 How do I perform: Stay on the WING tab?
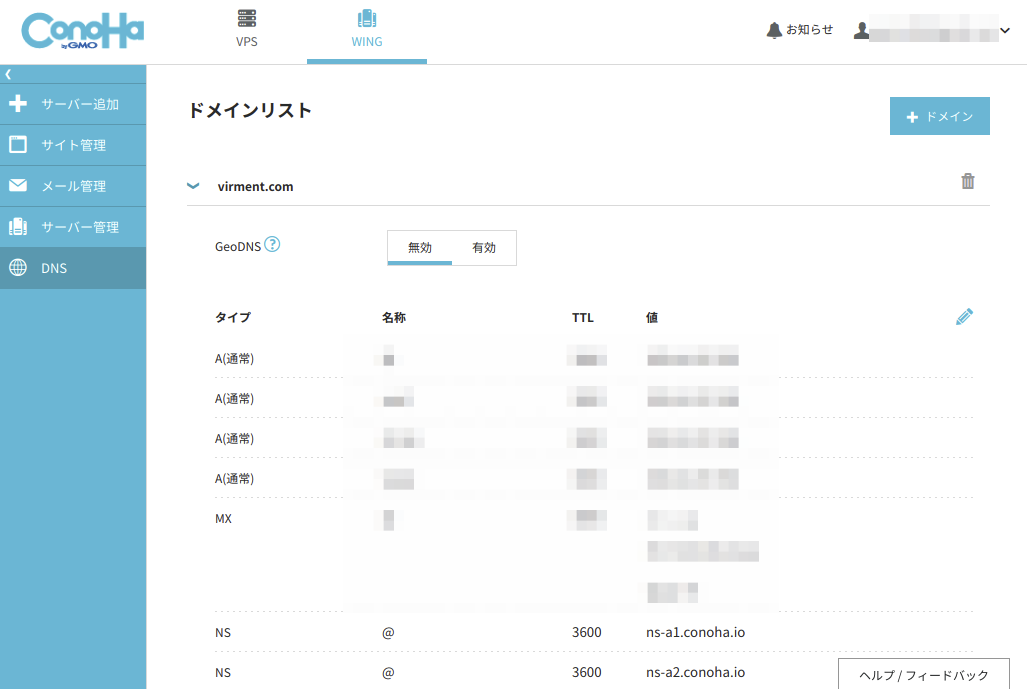tap(366, 30)
